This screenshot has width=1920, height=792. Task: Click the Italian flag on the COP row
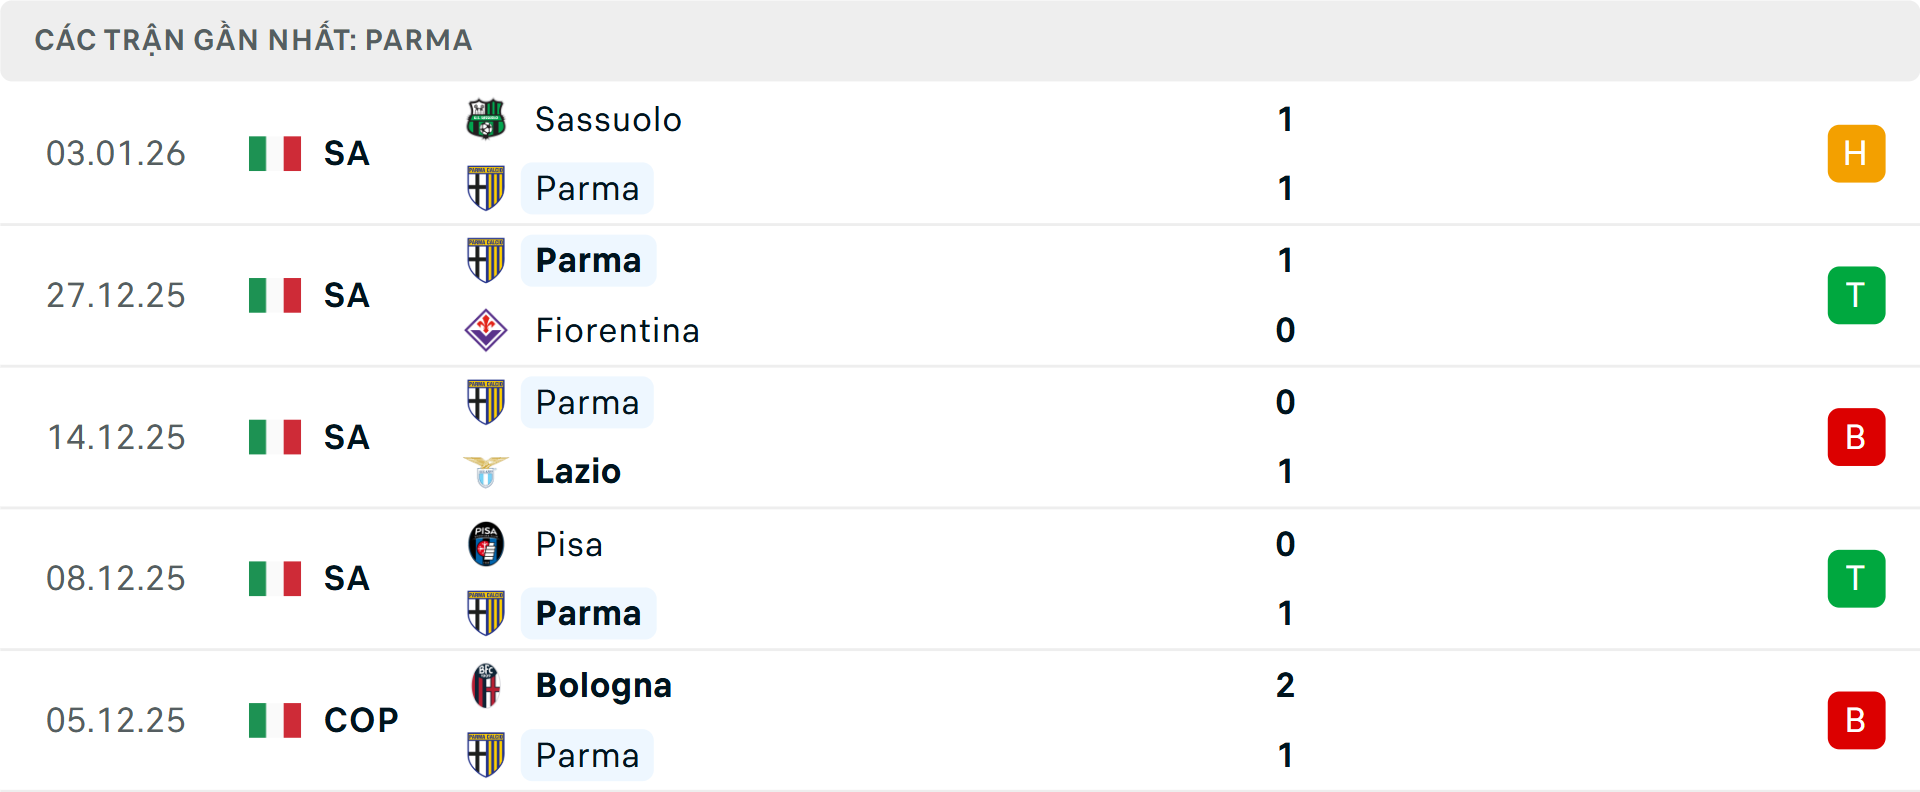pyautogui.click(x=274, y=719)
